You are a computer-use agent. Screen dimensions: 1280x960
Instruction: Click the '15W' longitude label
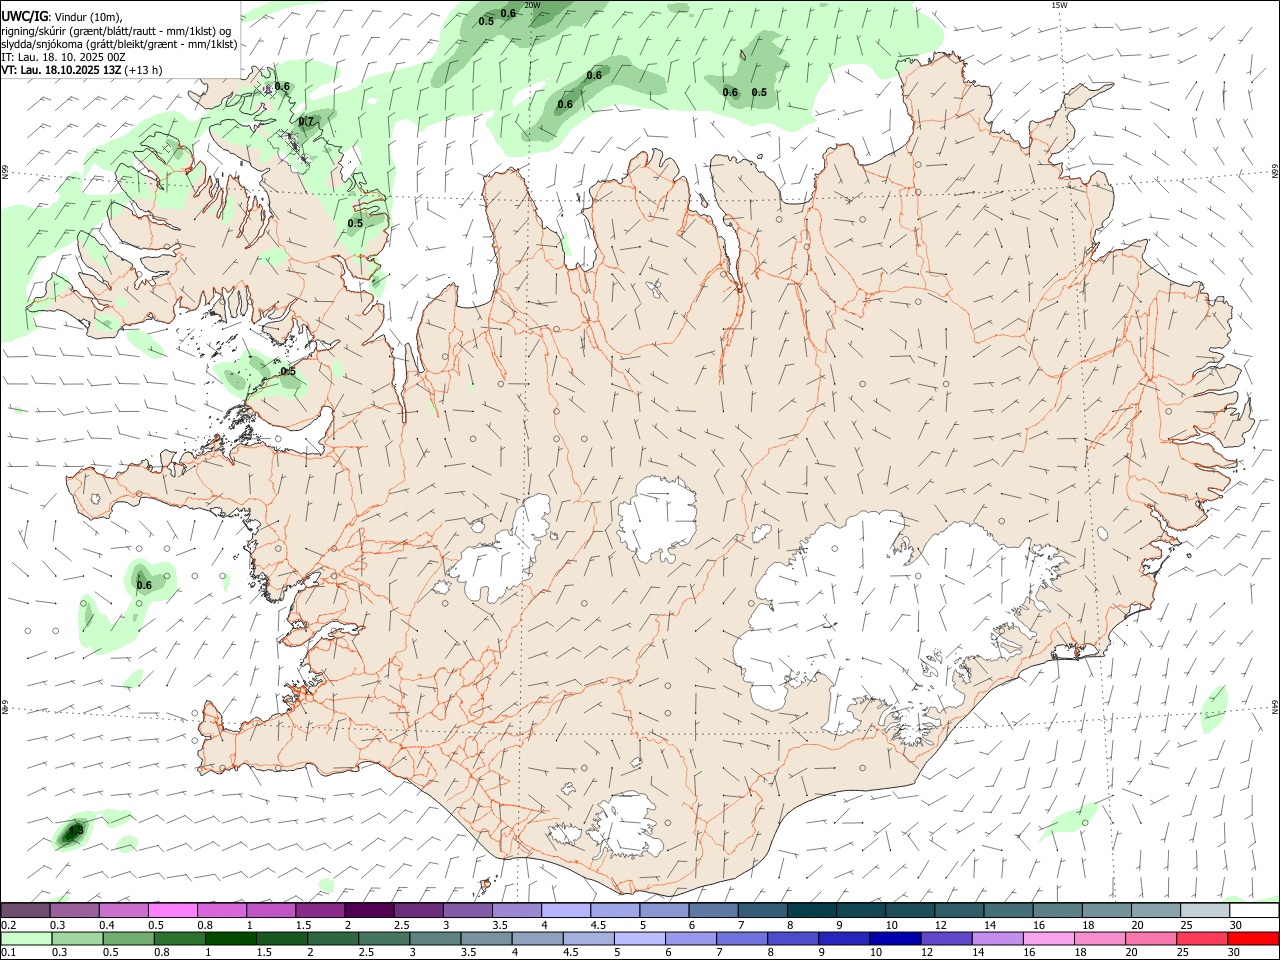click(1059, 5)
